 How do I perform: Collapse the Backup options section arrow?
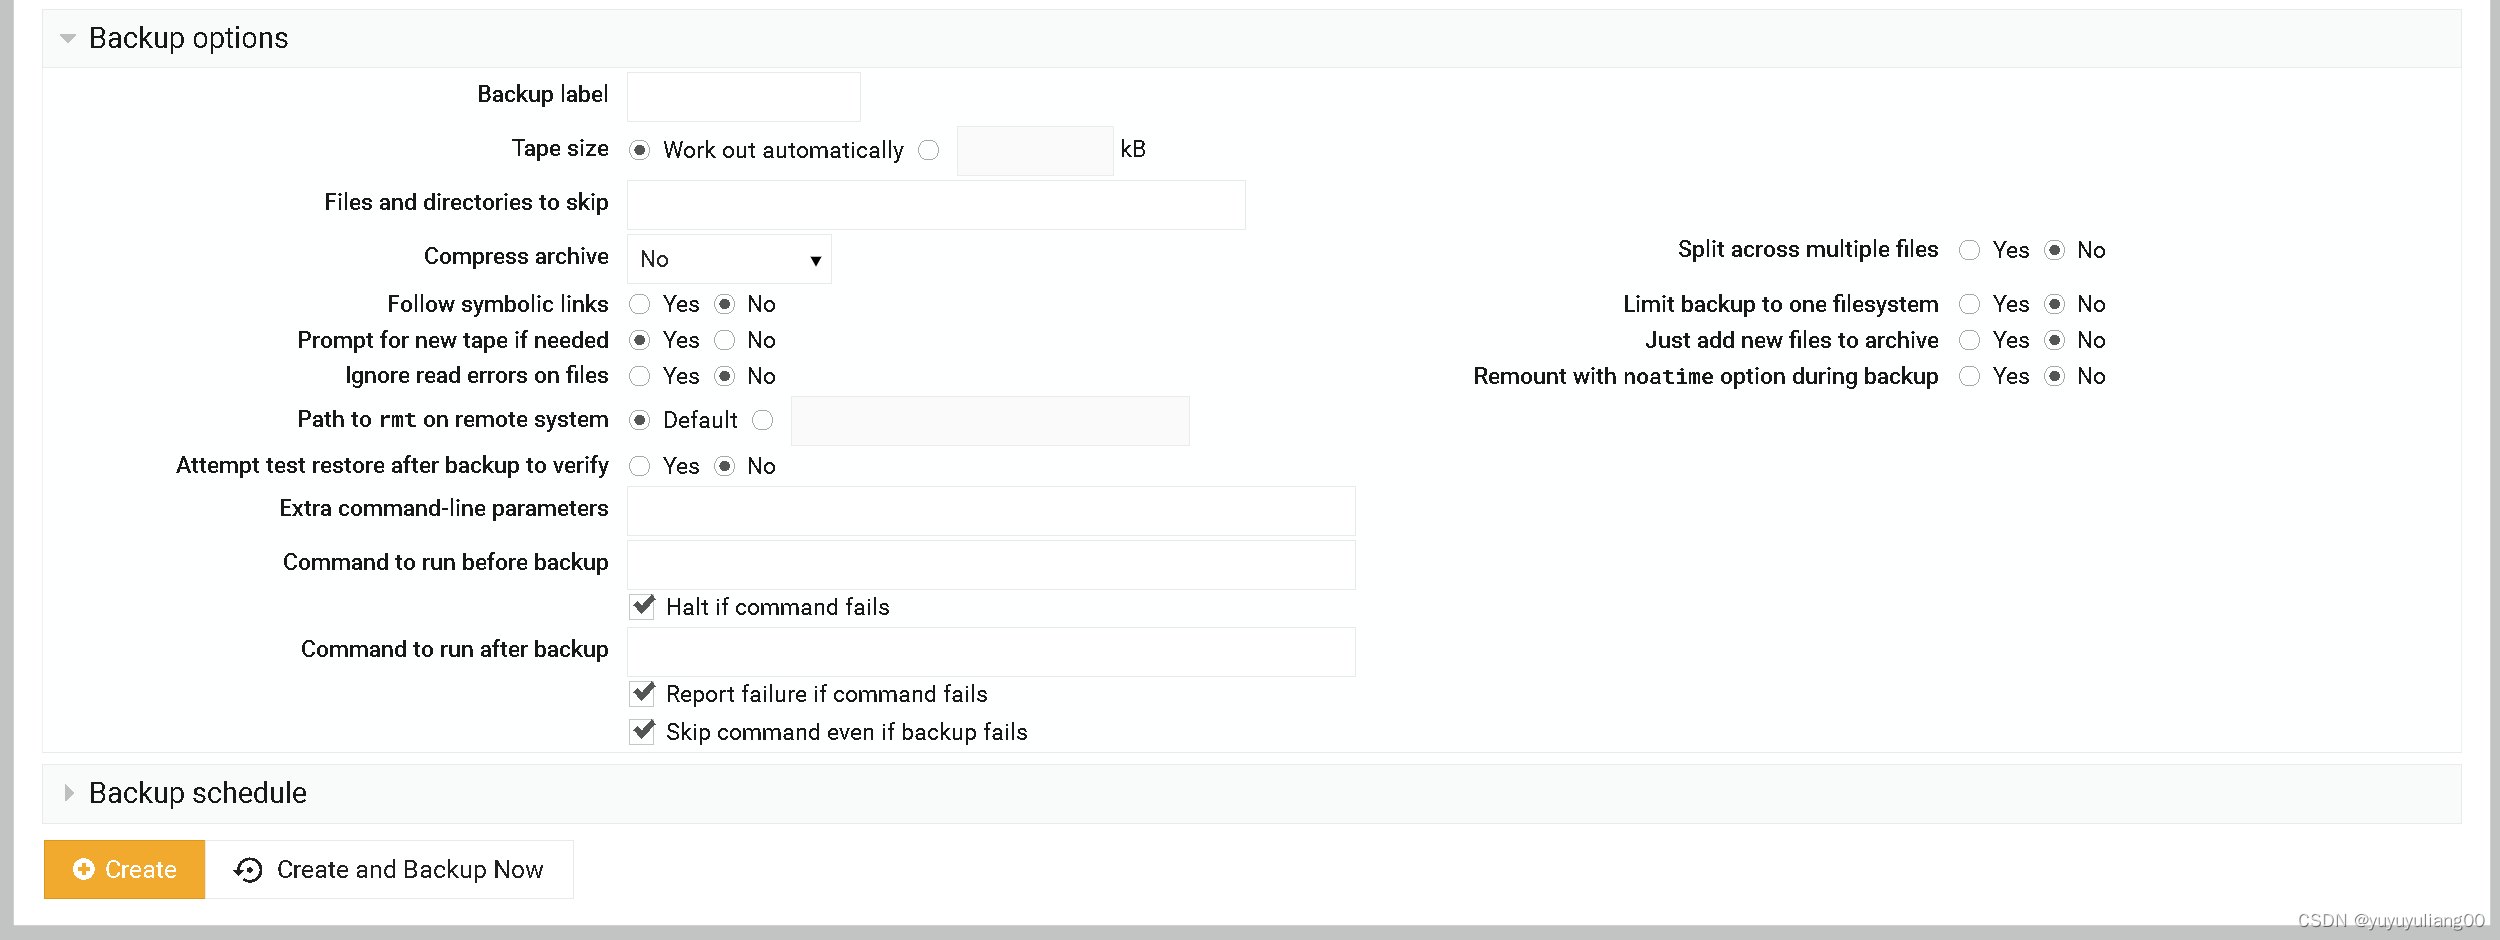pyautogui.click(x=67, y=37)
